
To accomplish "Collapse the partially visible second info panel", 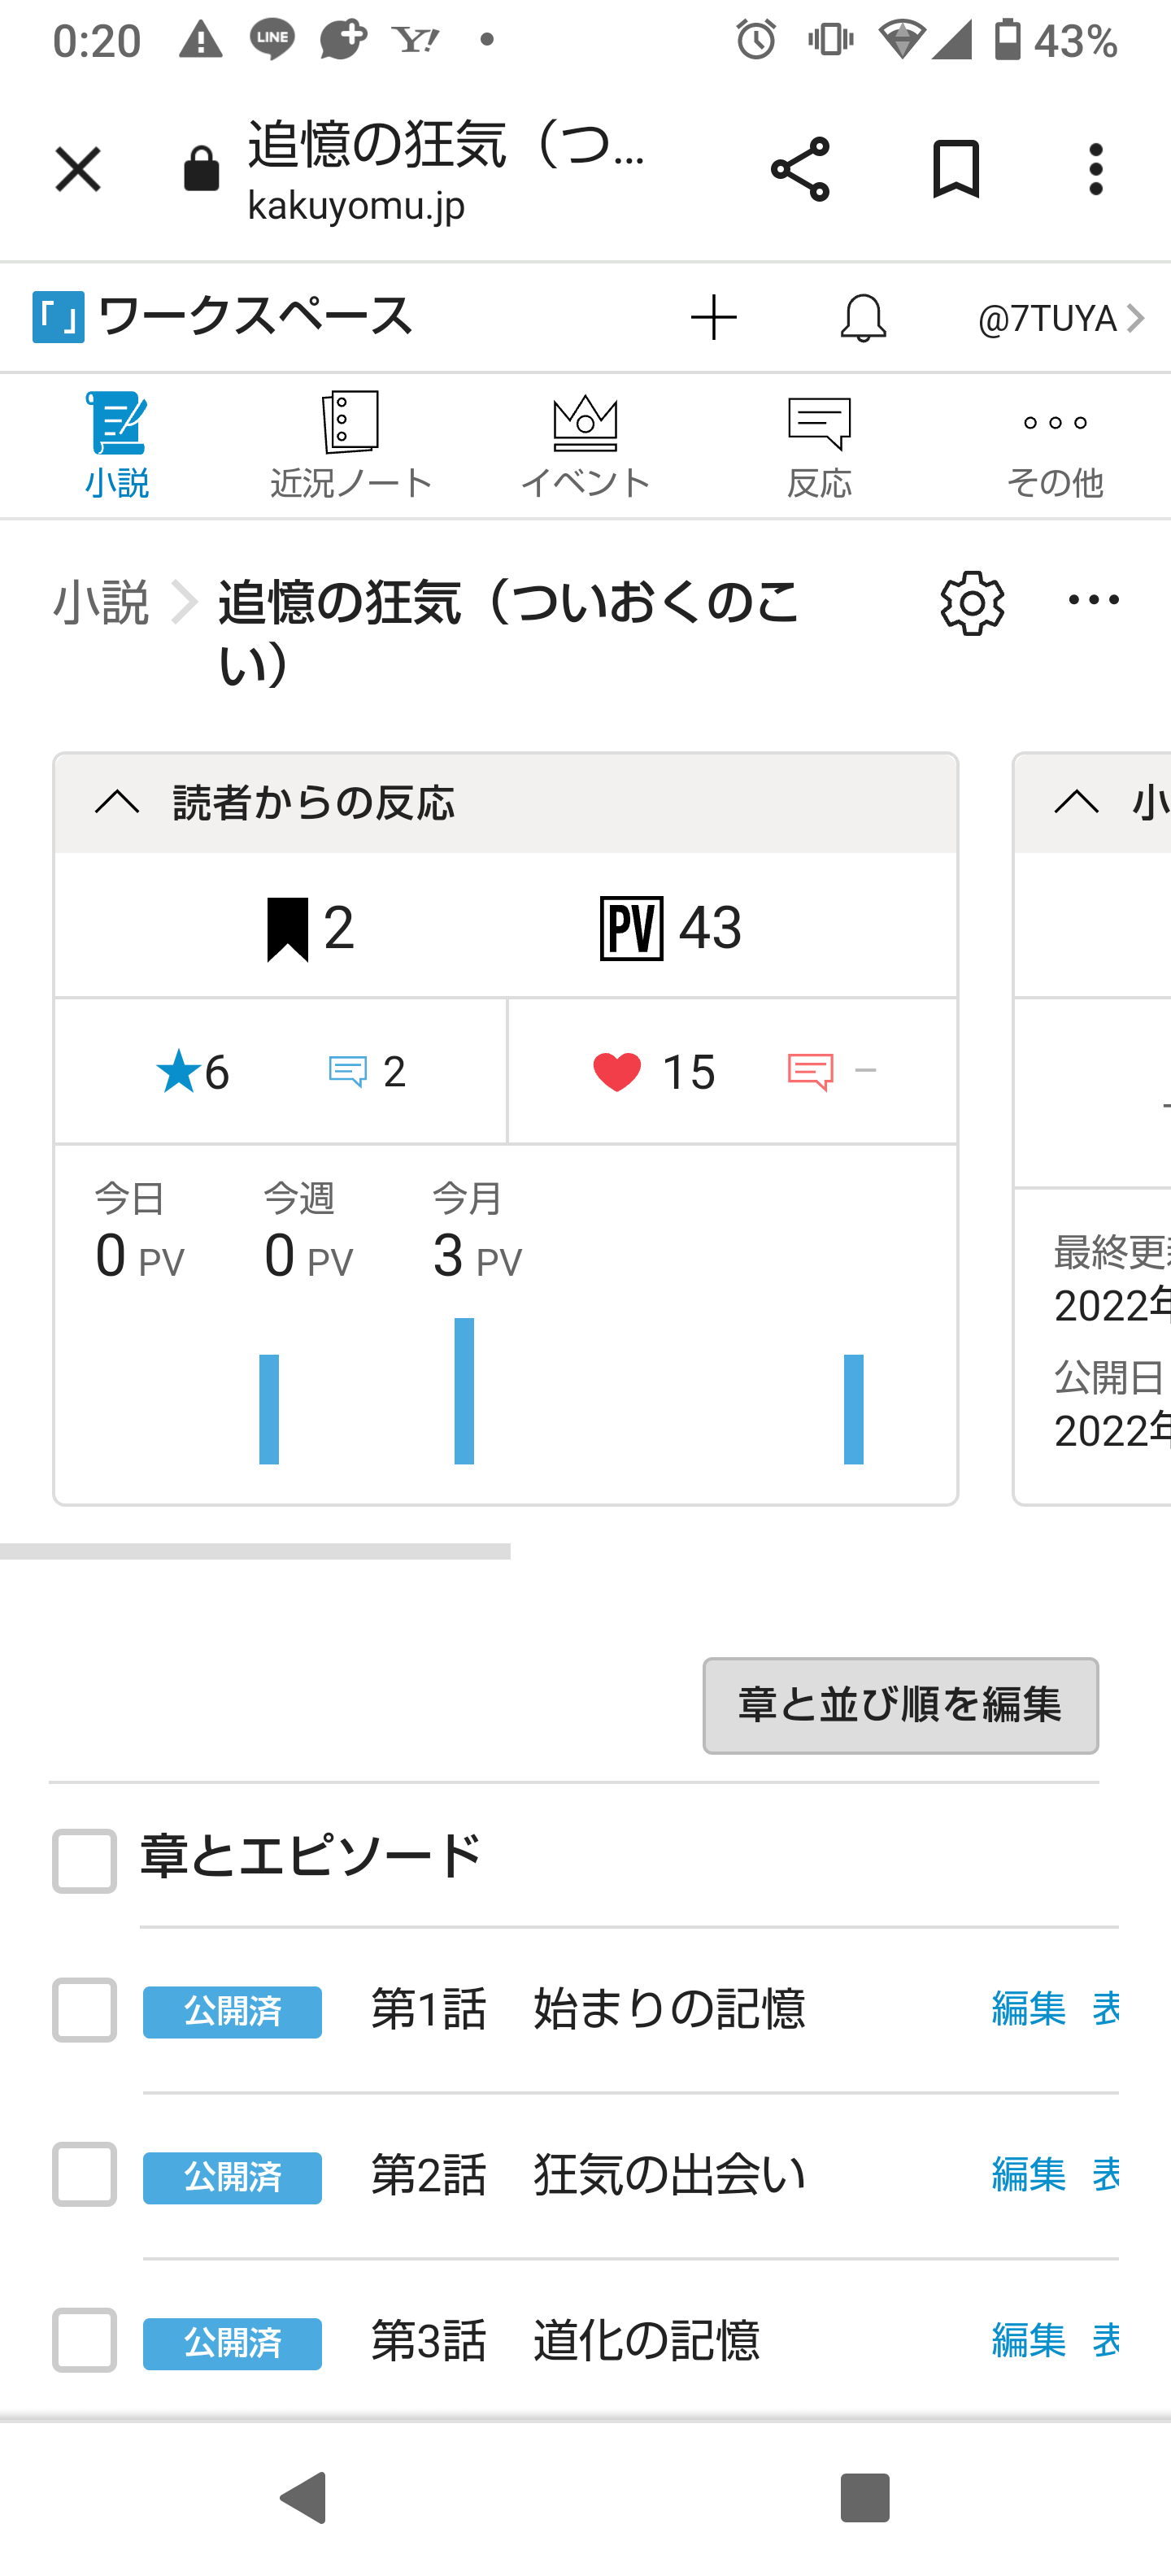I will pos(1077,802).
